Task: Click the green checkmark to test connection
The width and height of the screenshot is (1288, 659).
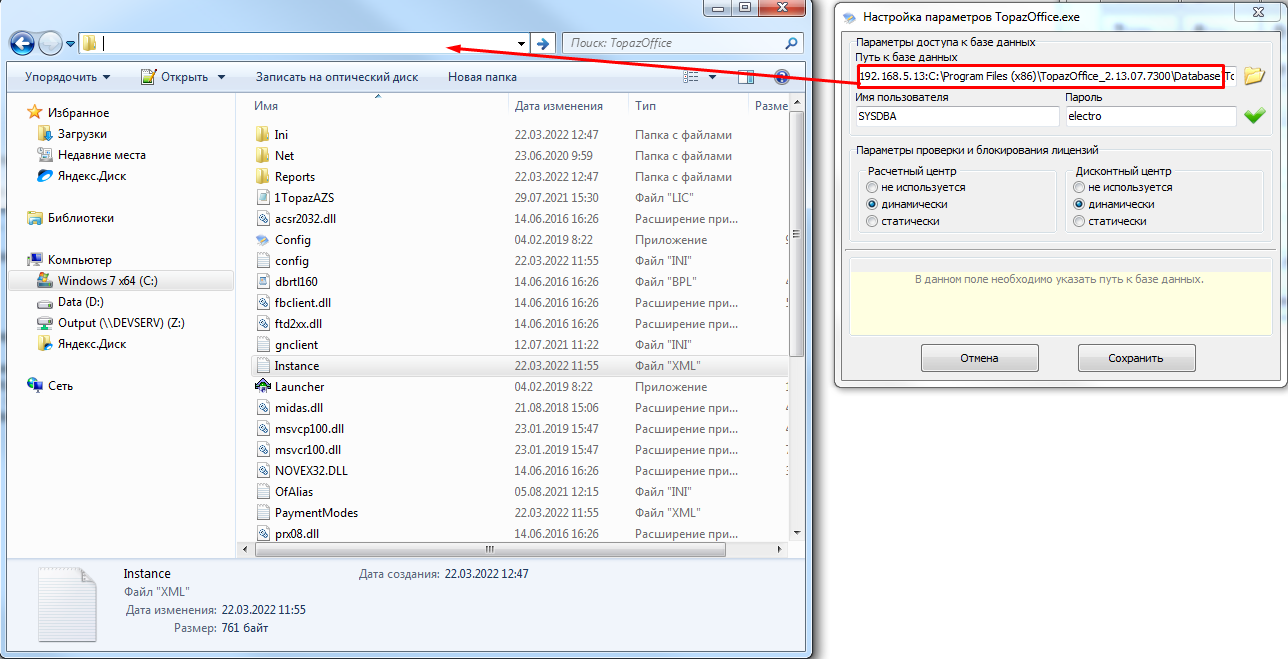Action: (x=1254, y=116)
